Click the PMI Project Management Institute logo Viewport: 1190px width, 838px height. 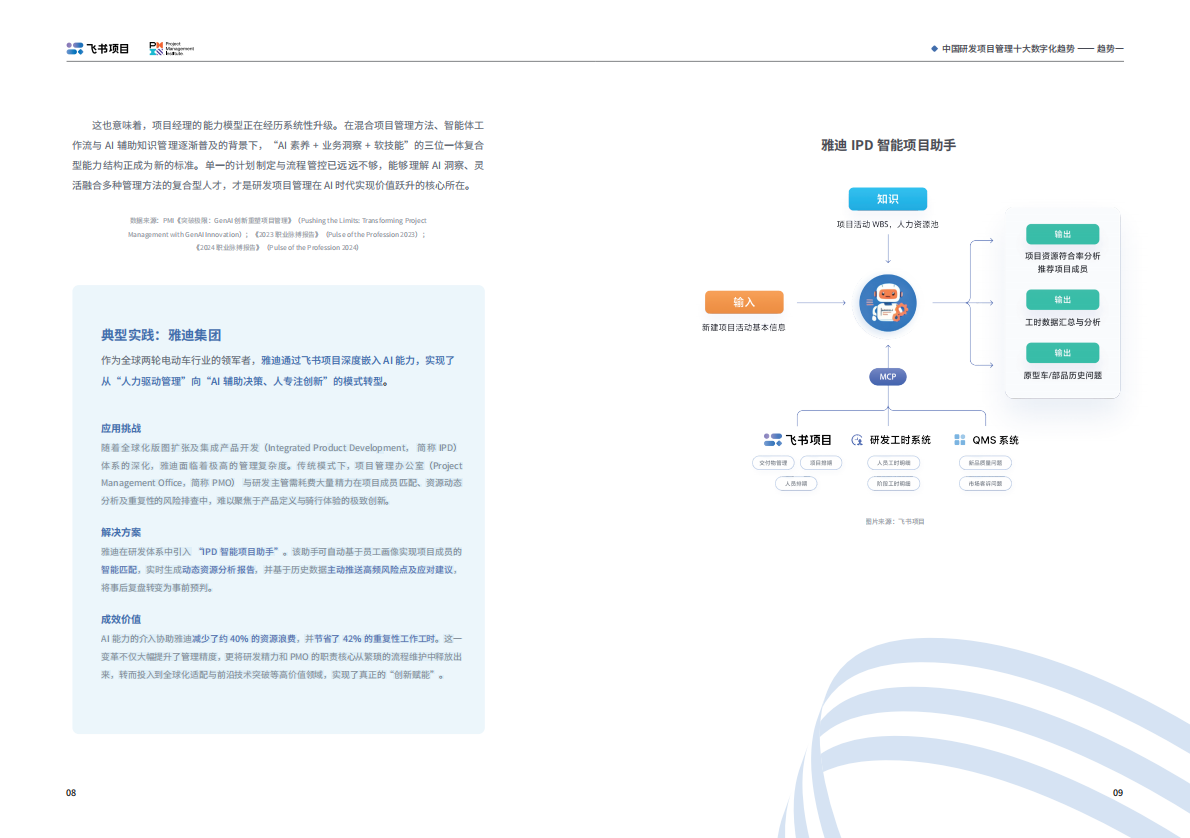pos(172,49)
